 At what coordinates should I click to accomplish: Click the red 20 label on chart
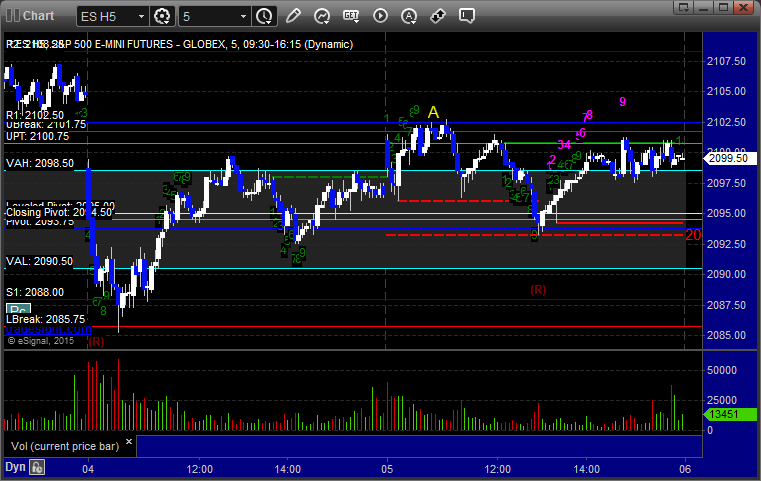click(x=693, y=235)
